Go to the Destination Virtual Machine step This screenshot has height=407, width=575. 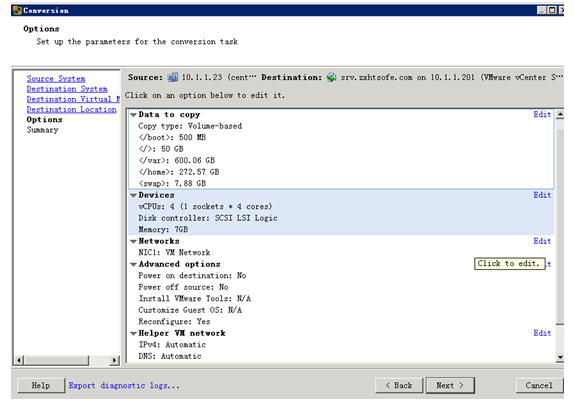[73, 99]
